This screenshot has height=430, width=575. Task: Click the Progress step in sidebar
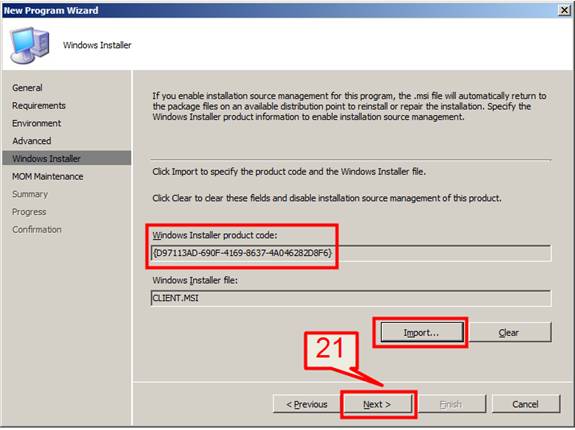click(29, 212)
